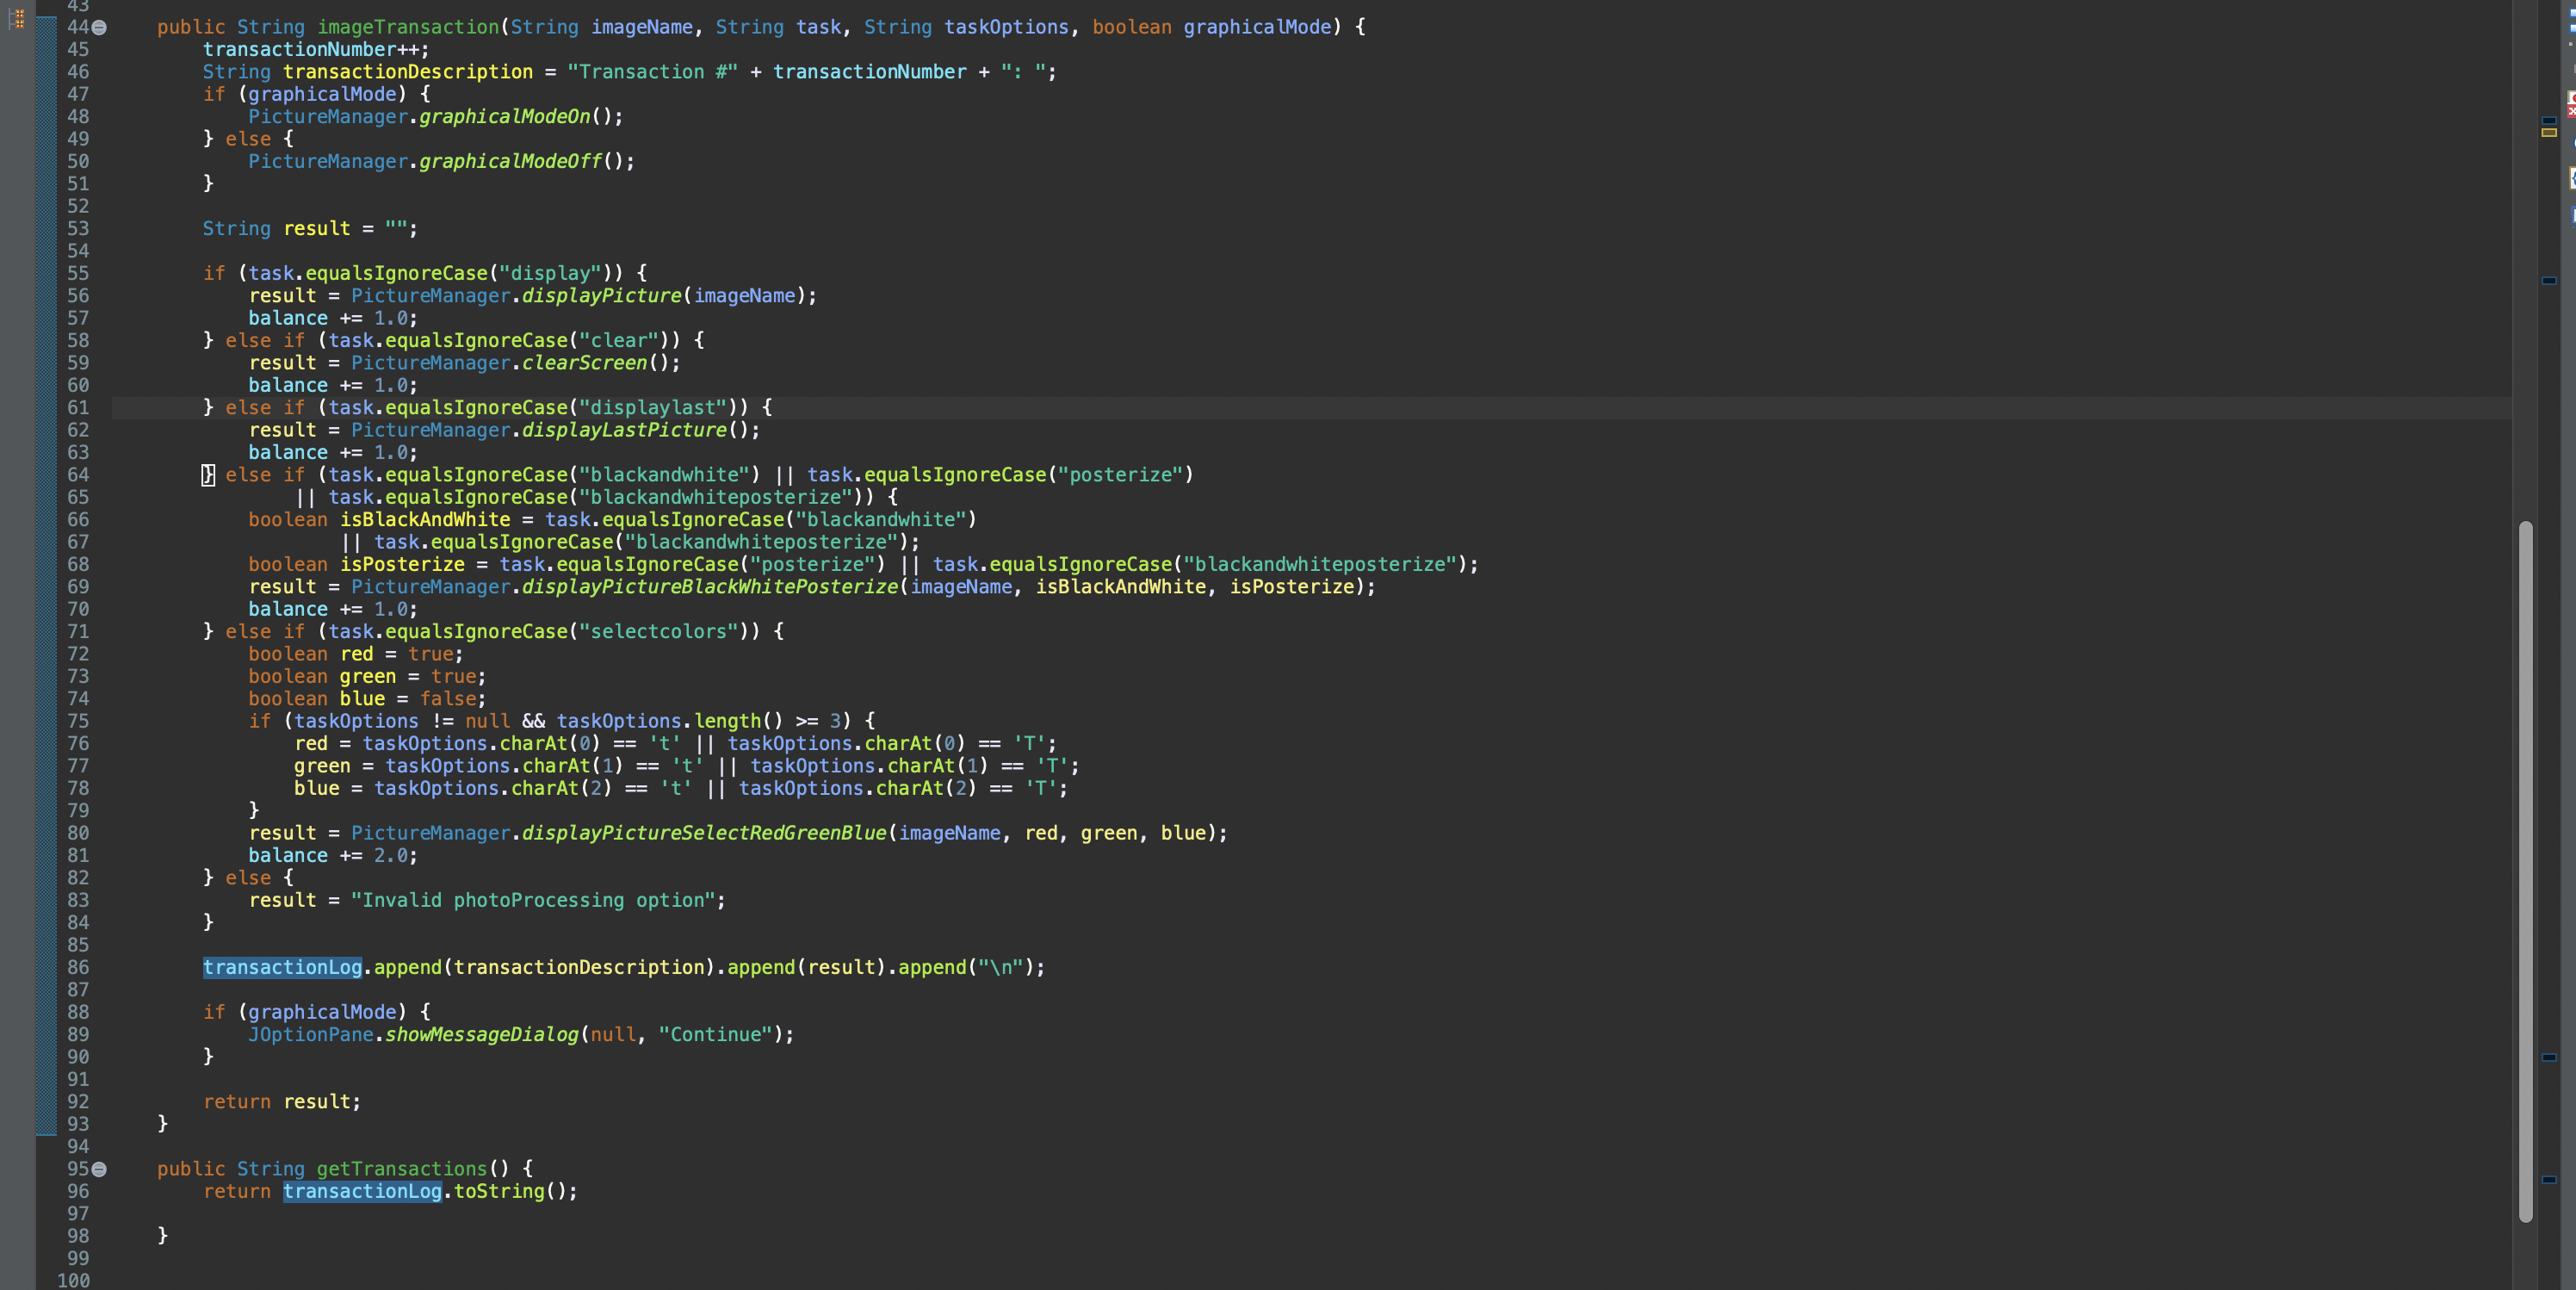Screen dimensions: 2576x1290
Task: Open the package hierarchy view icon
Action: (x=16, y=18)
